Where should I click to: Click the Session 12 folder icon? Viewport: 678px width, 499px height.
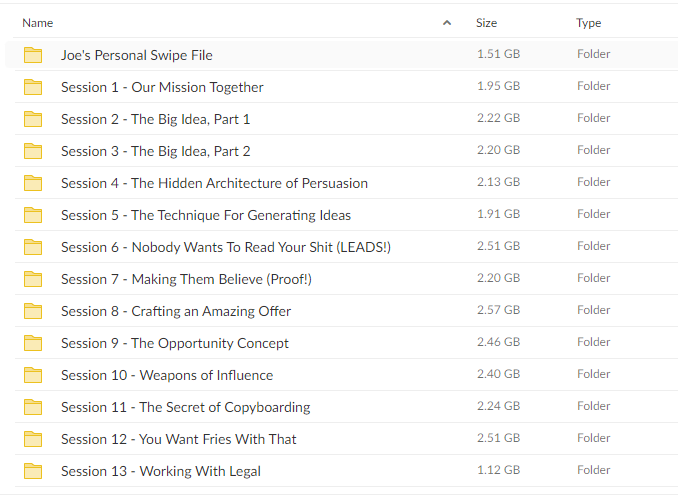(x=33, y=439)
